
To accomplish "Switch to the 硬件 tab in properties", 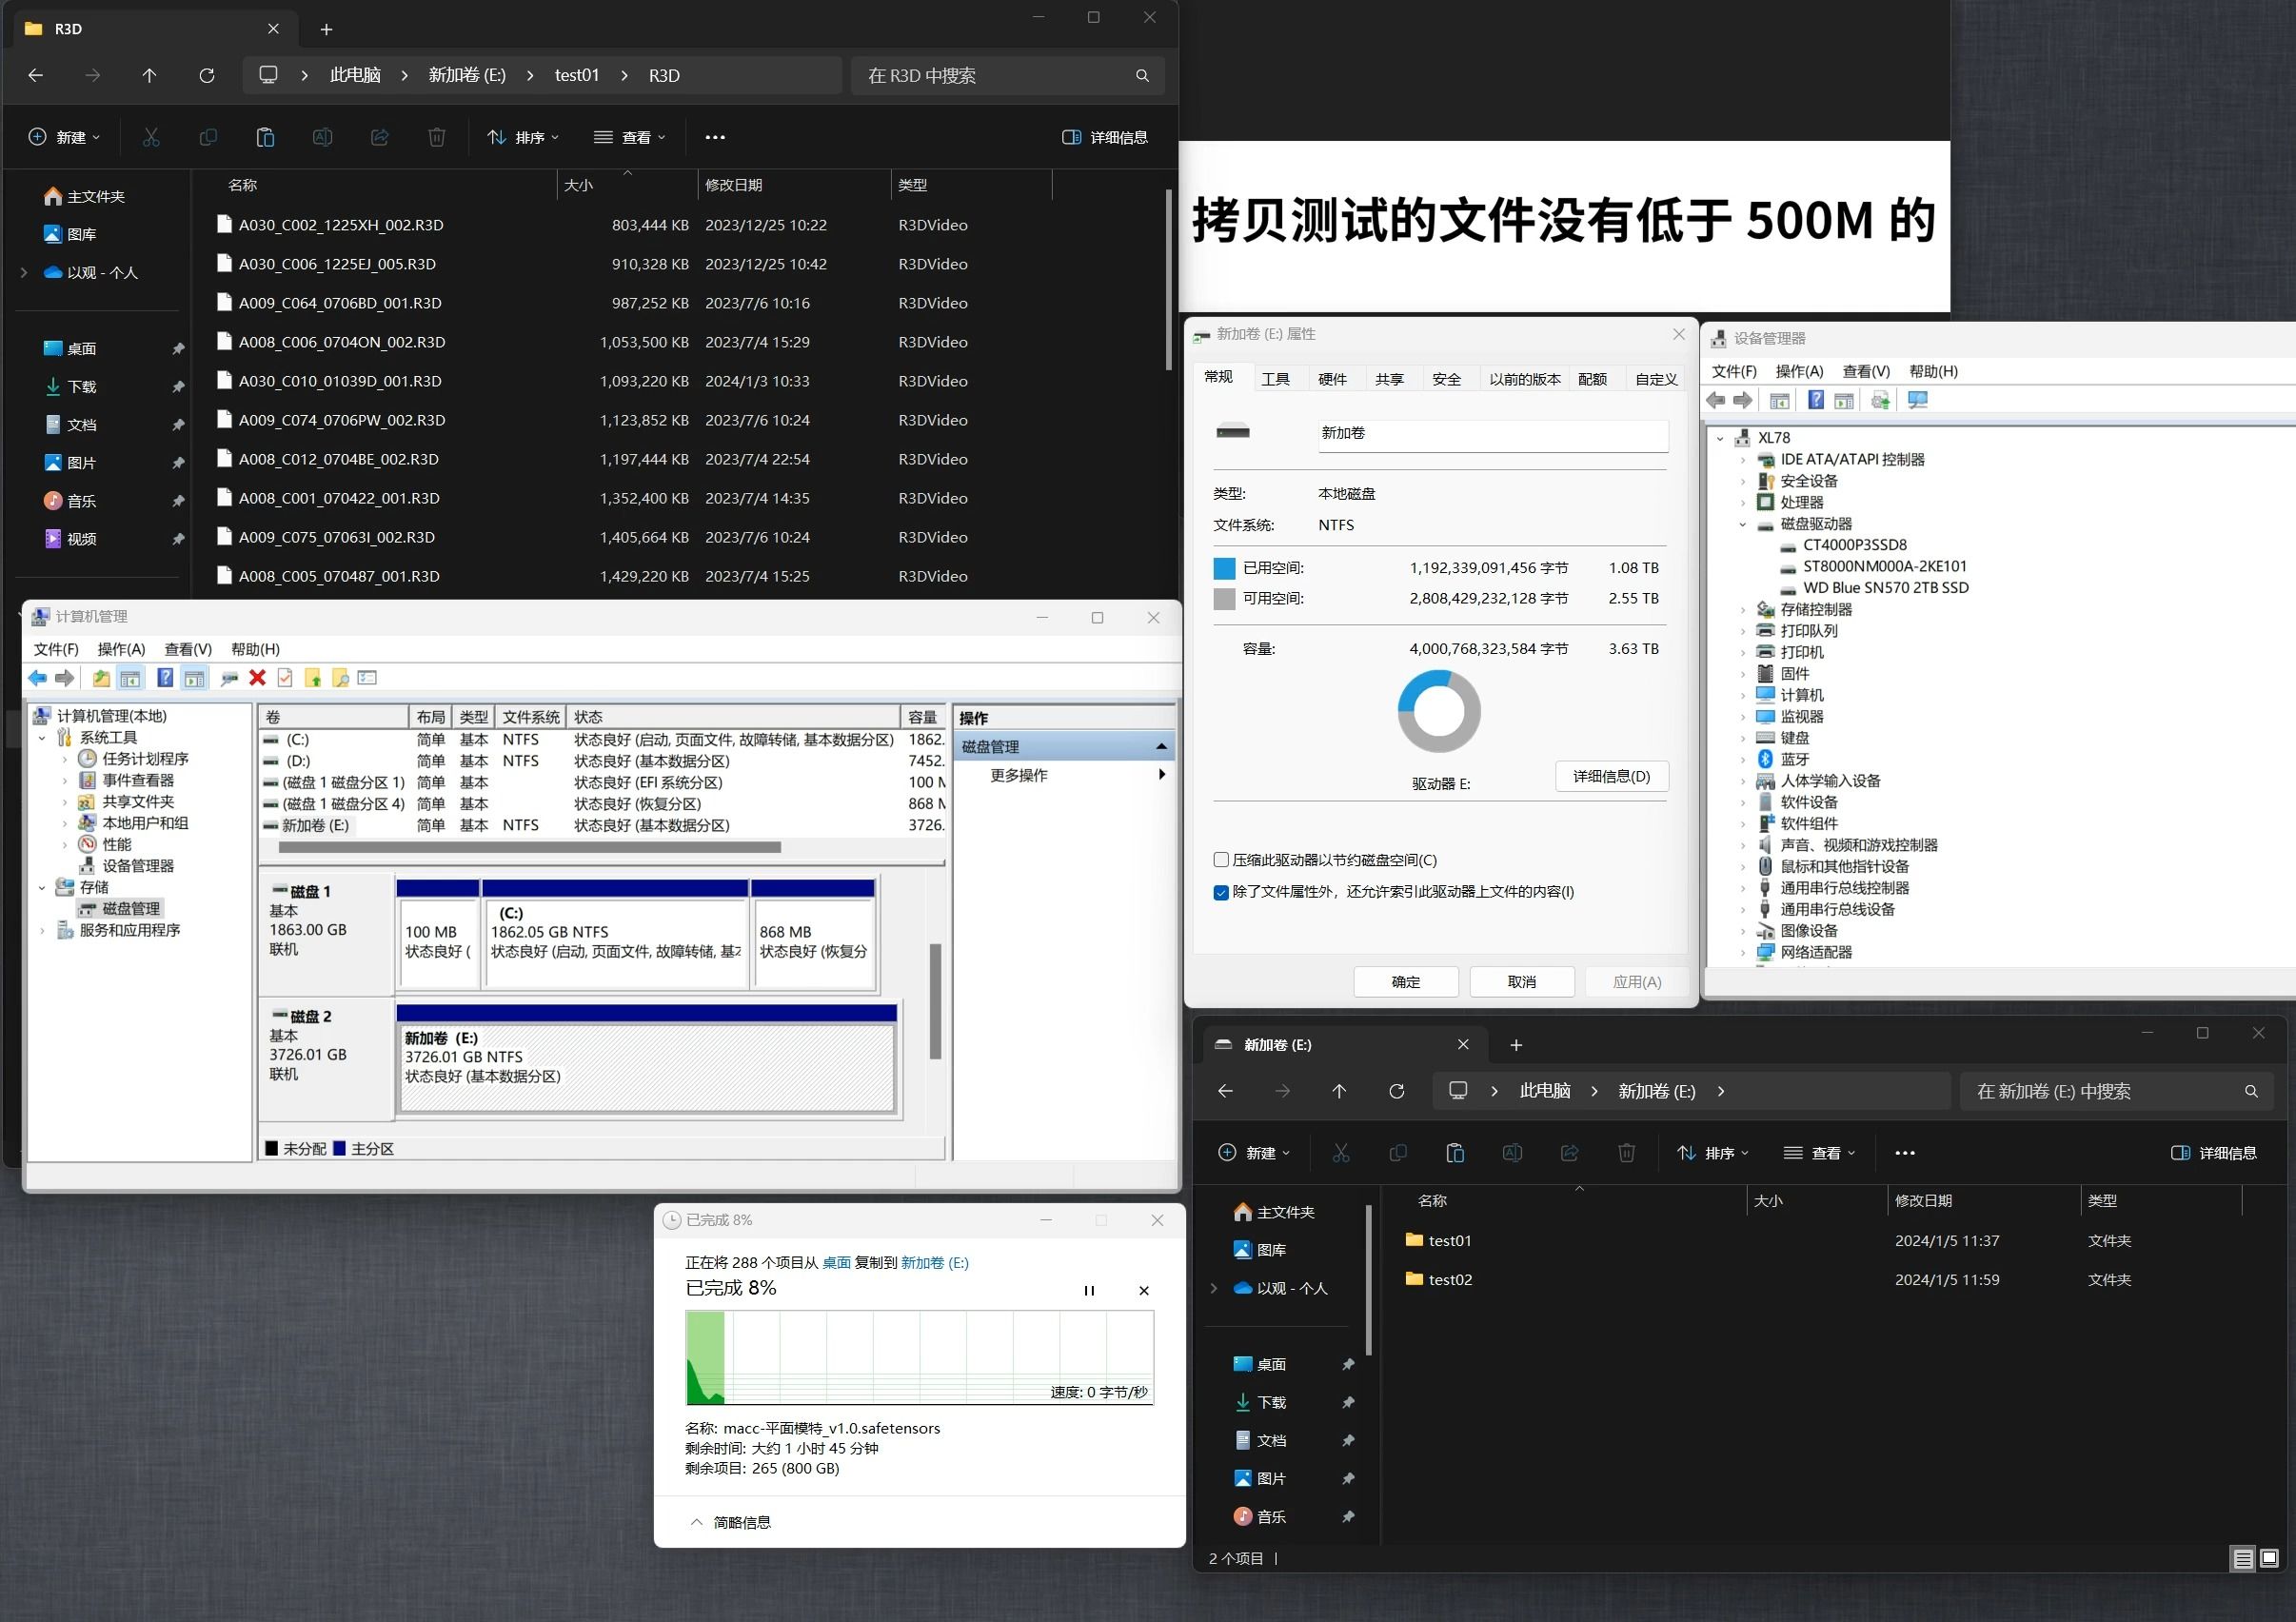I will (x=1335, y=378).
